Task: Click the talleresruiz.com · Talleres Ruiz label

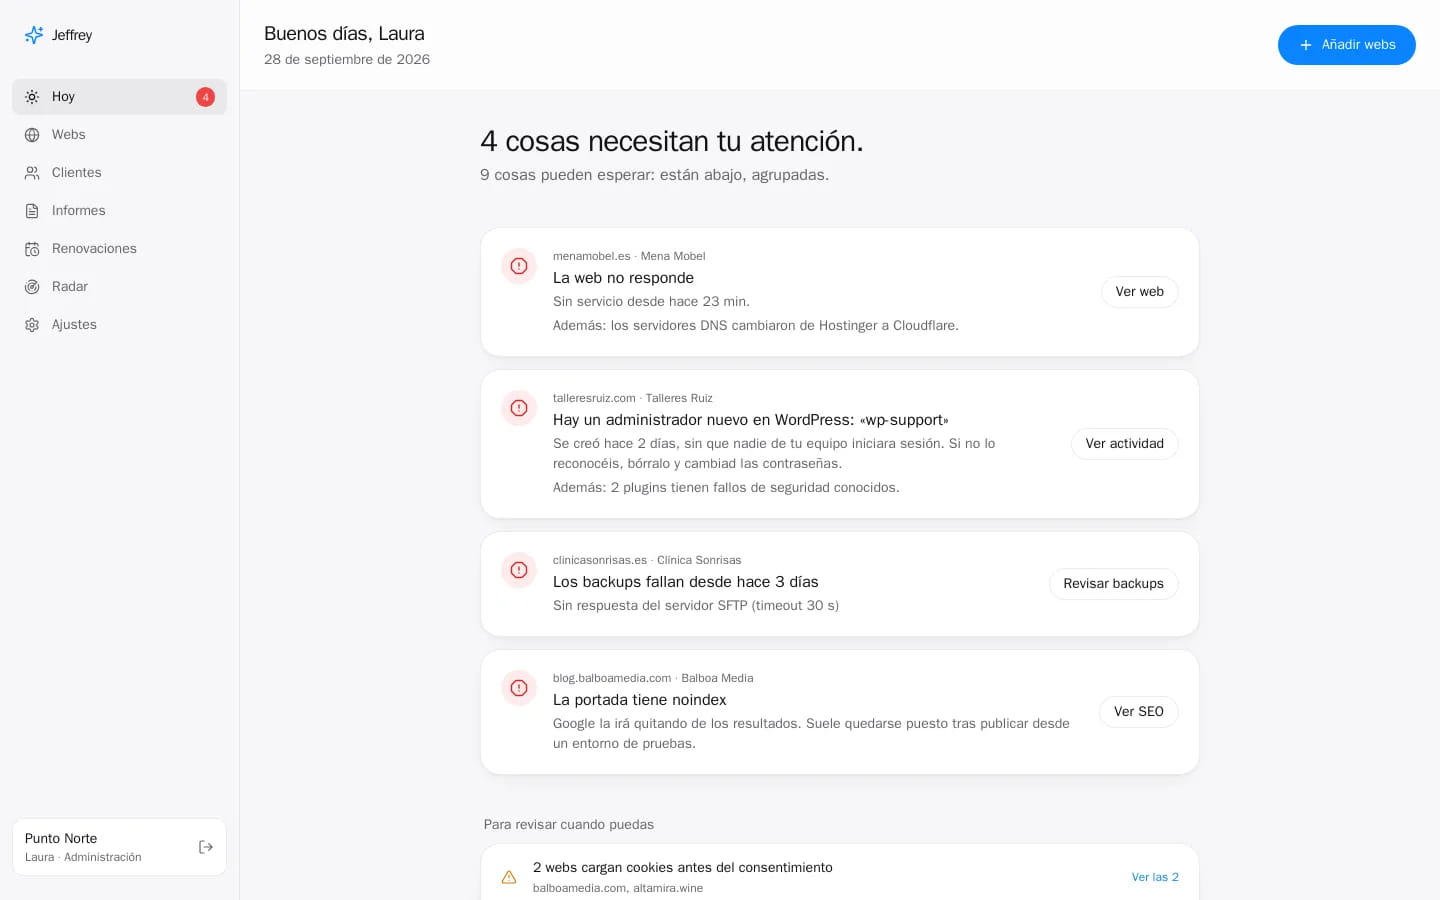Action: pos(633,398)
